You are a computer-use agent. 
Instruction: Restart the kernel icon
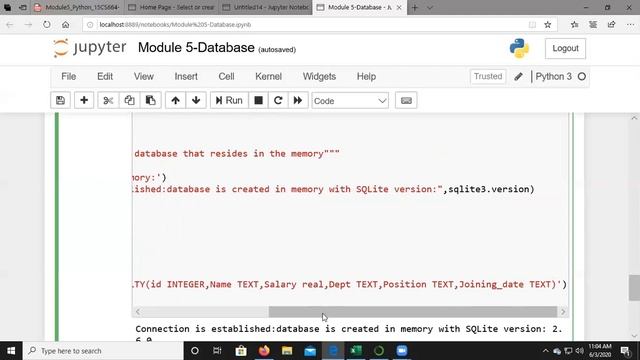click(278, 100)
